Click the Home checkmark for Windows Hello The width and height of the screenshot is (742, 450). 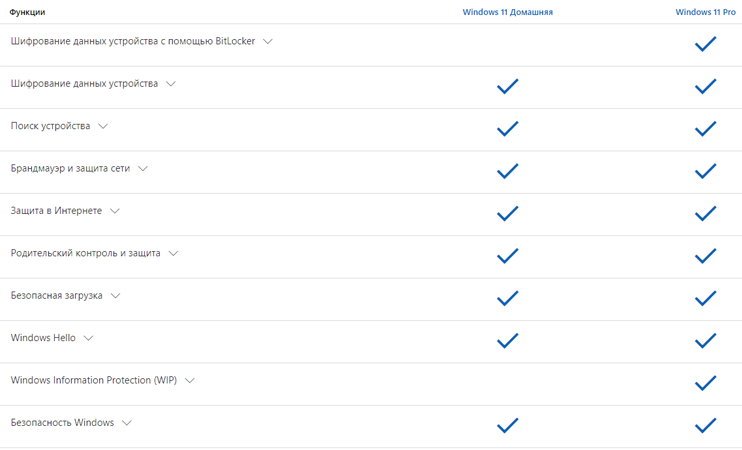tap(507, 341)
